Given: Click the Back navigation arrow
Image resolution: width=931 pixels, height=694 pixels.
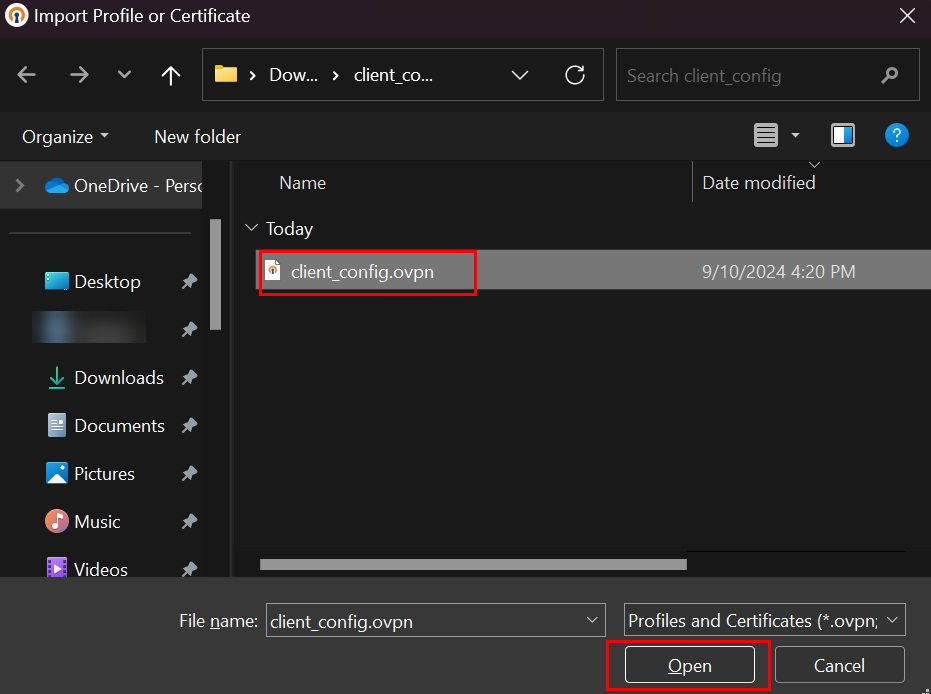Looking at the screenshot, I should (27, 75).
